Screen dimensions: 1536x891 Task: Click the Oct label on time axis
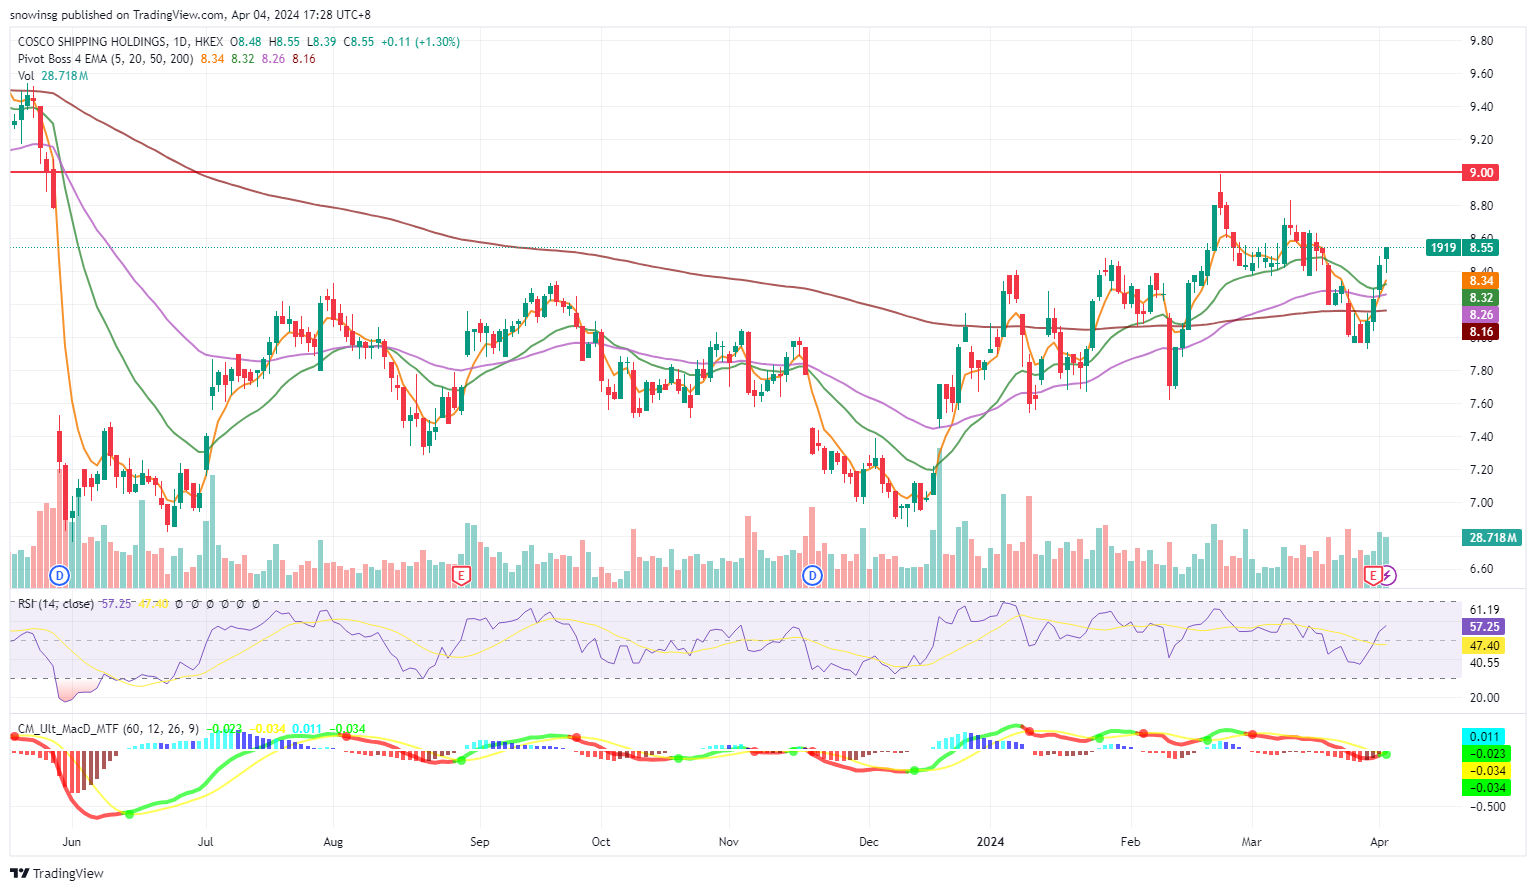tap(601, 842)
